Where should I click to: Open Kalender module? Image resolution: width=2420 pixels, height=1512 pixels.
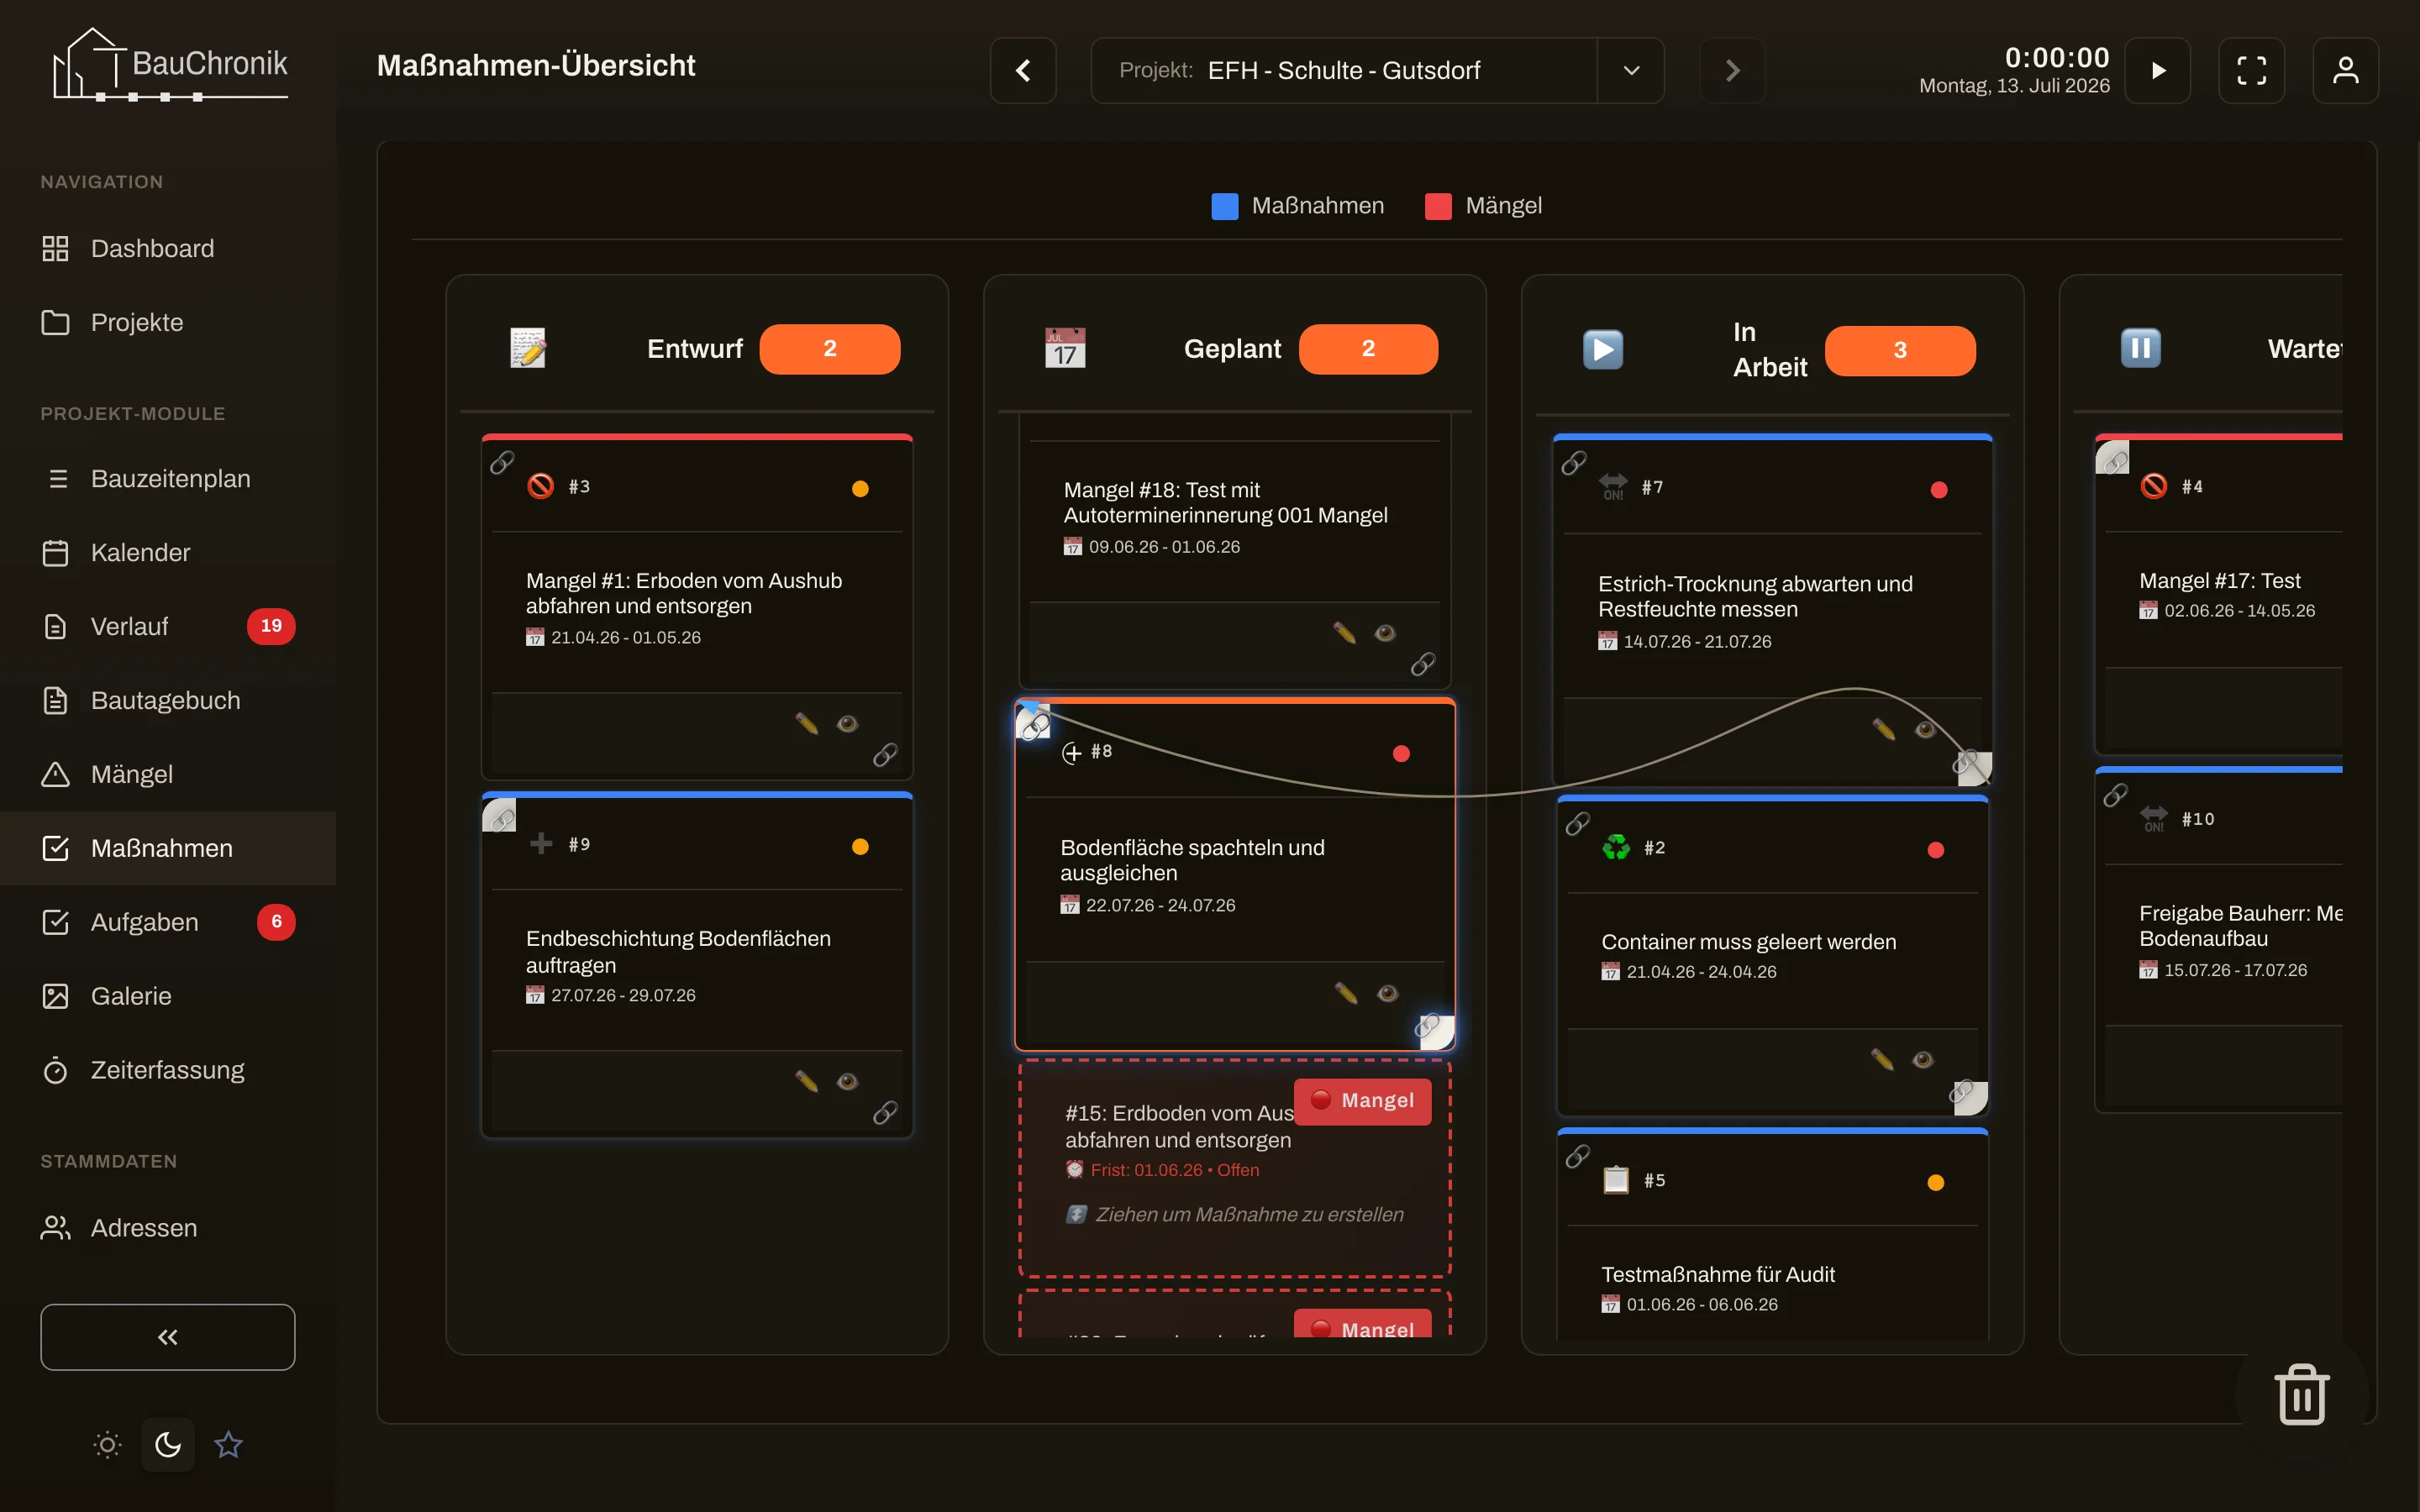pyautogui.click(x=168, y=552)
